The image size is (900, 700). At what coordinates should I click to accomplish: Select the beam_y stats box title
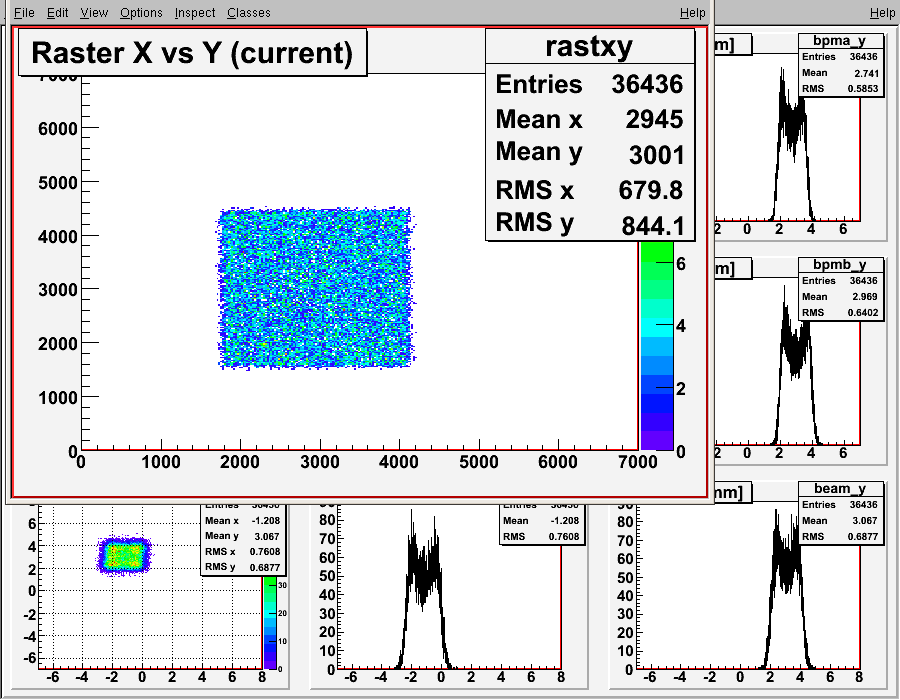pyautogui.click(x=840, y=489)
